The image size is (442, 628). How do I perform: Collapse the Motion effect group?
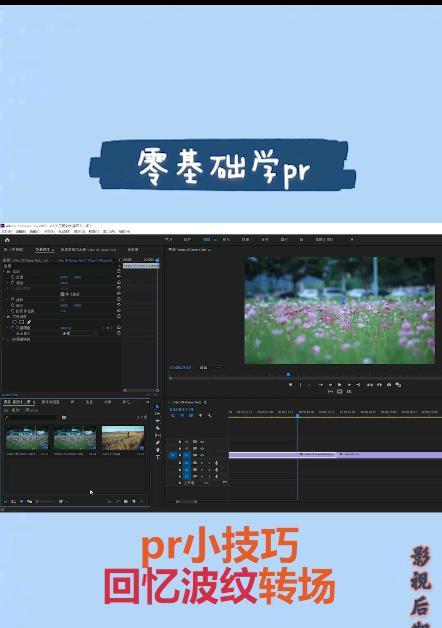pos(4,271)
